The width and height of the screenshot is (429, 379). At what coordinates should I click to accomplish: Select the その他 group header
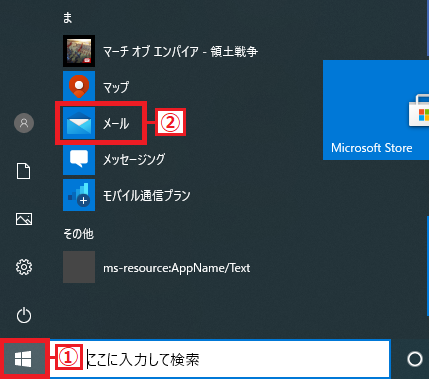pyautogui.click(x=78, y=234)
